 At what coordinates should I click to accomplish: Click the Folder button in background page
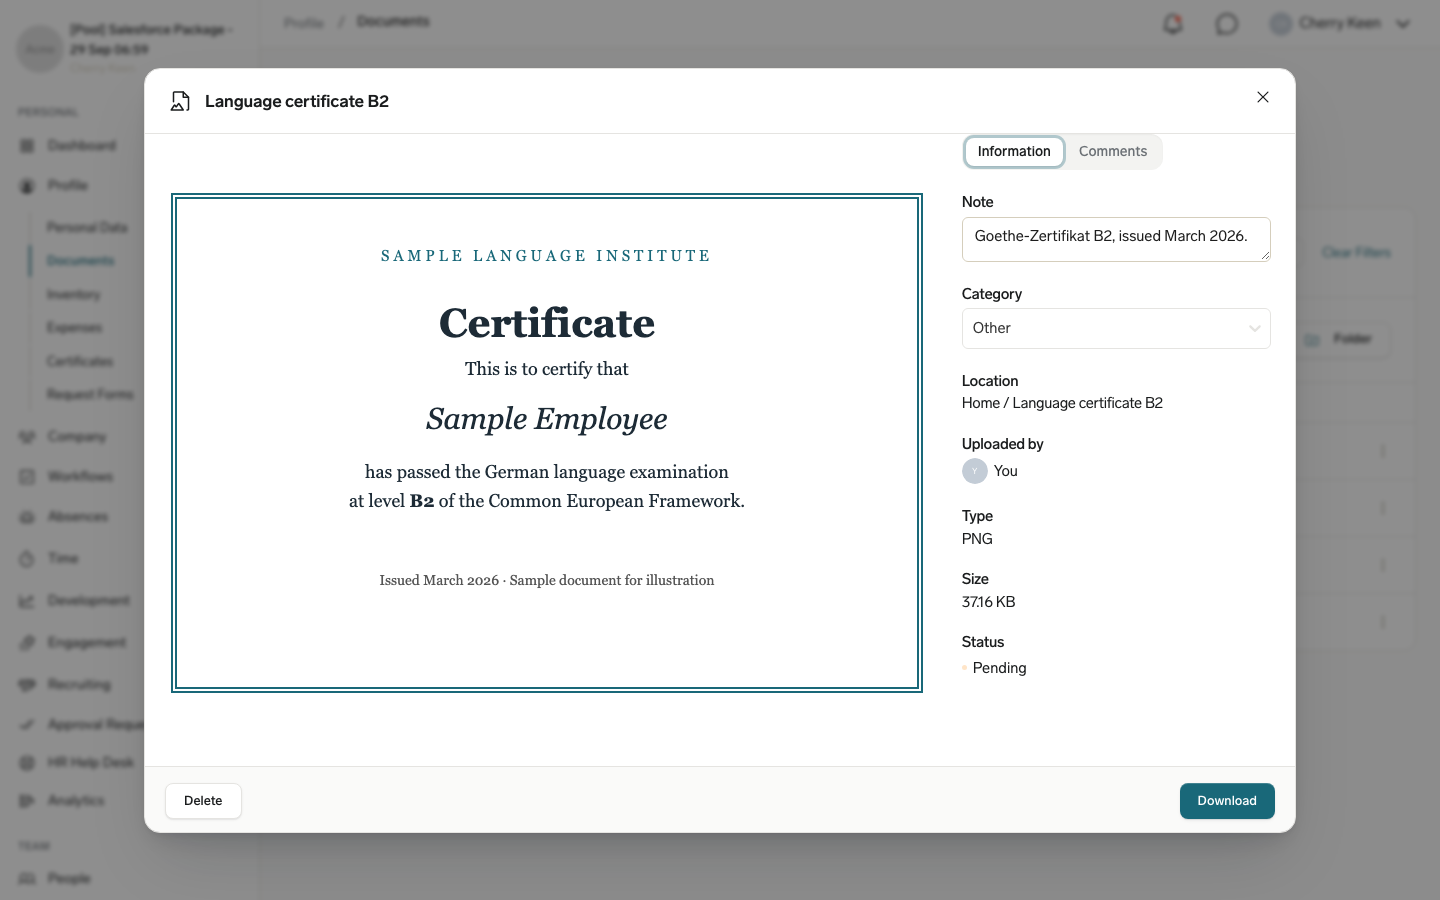1340,339
